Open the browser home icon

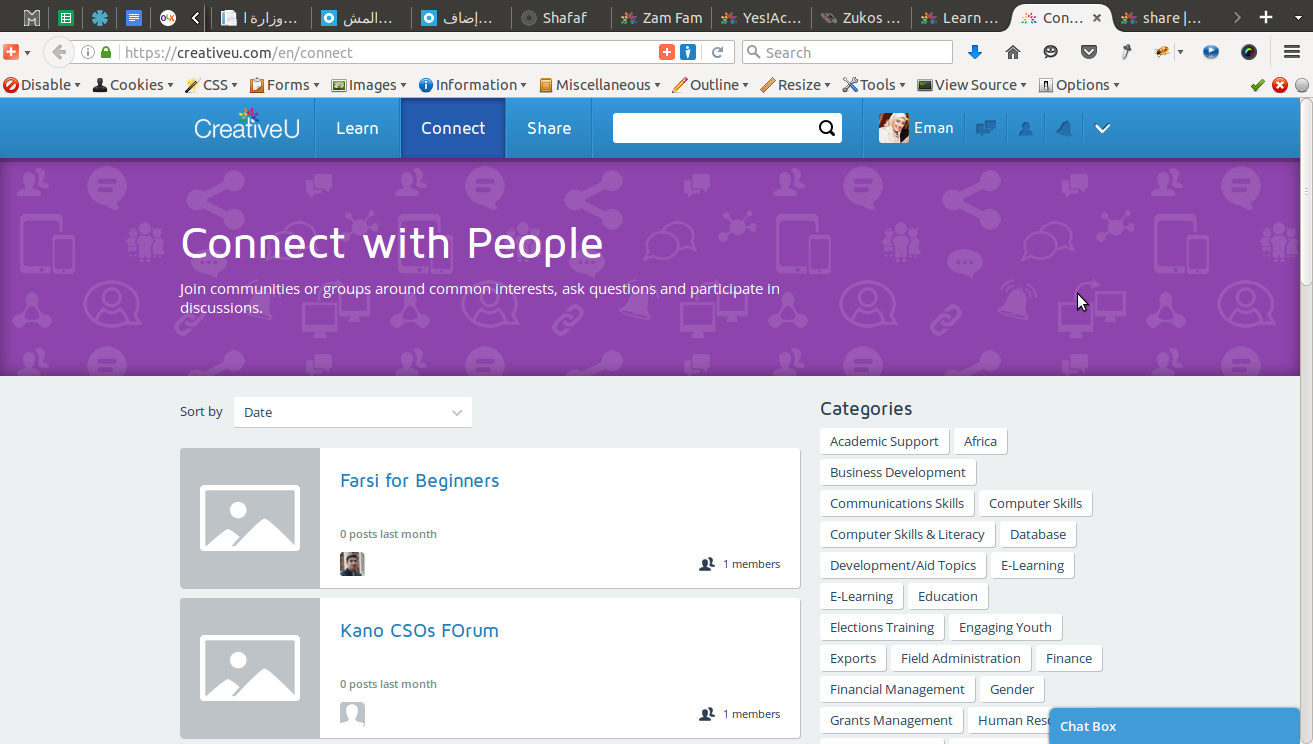click(x=1012, y=52)
